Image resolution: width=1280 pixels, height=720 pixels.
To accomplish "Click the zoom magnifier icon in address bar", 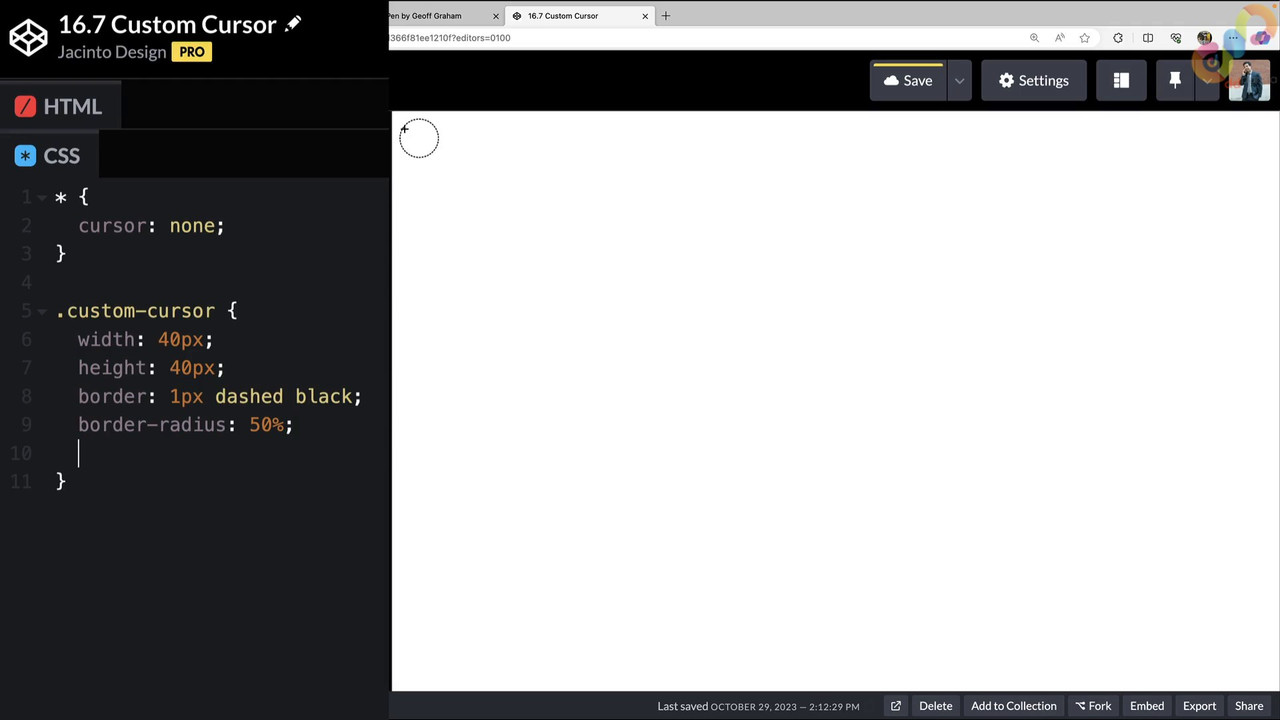I will pyautogui.click(x=1034, y=38).
